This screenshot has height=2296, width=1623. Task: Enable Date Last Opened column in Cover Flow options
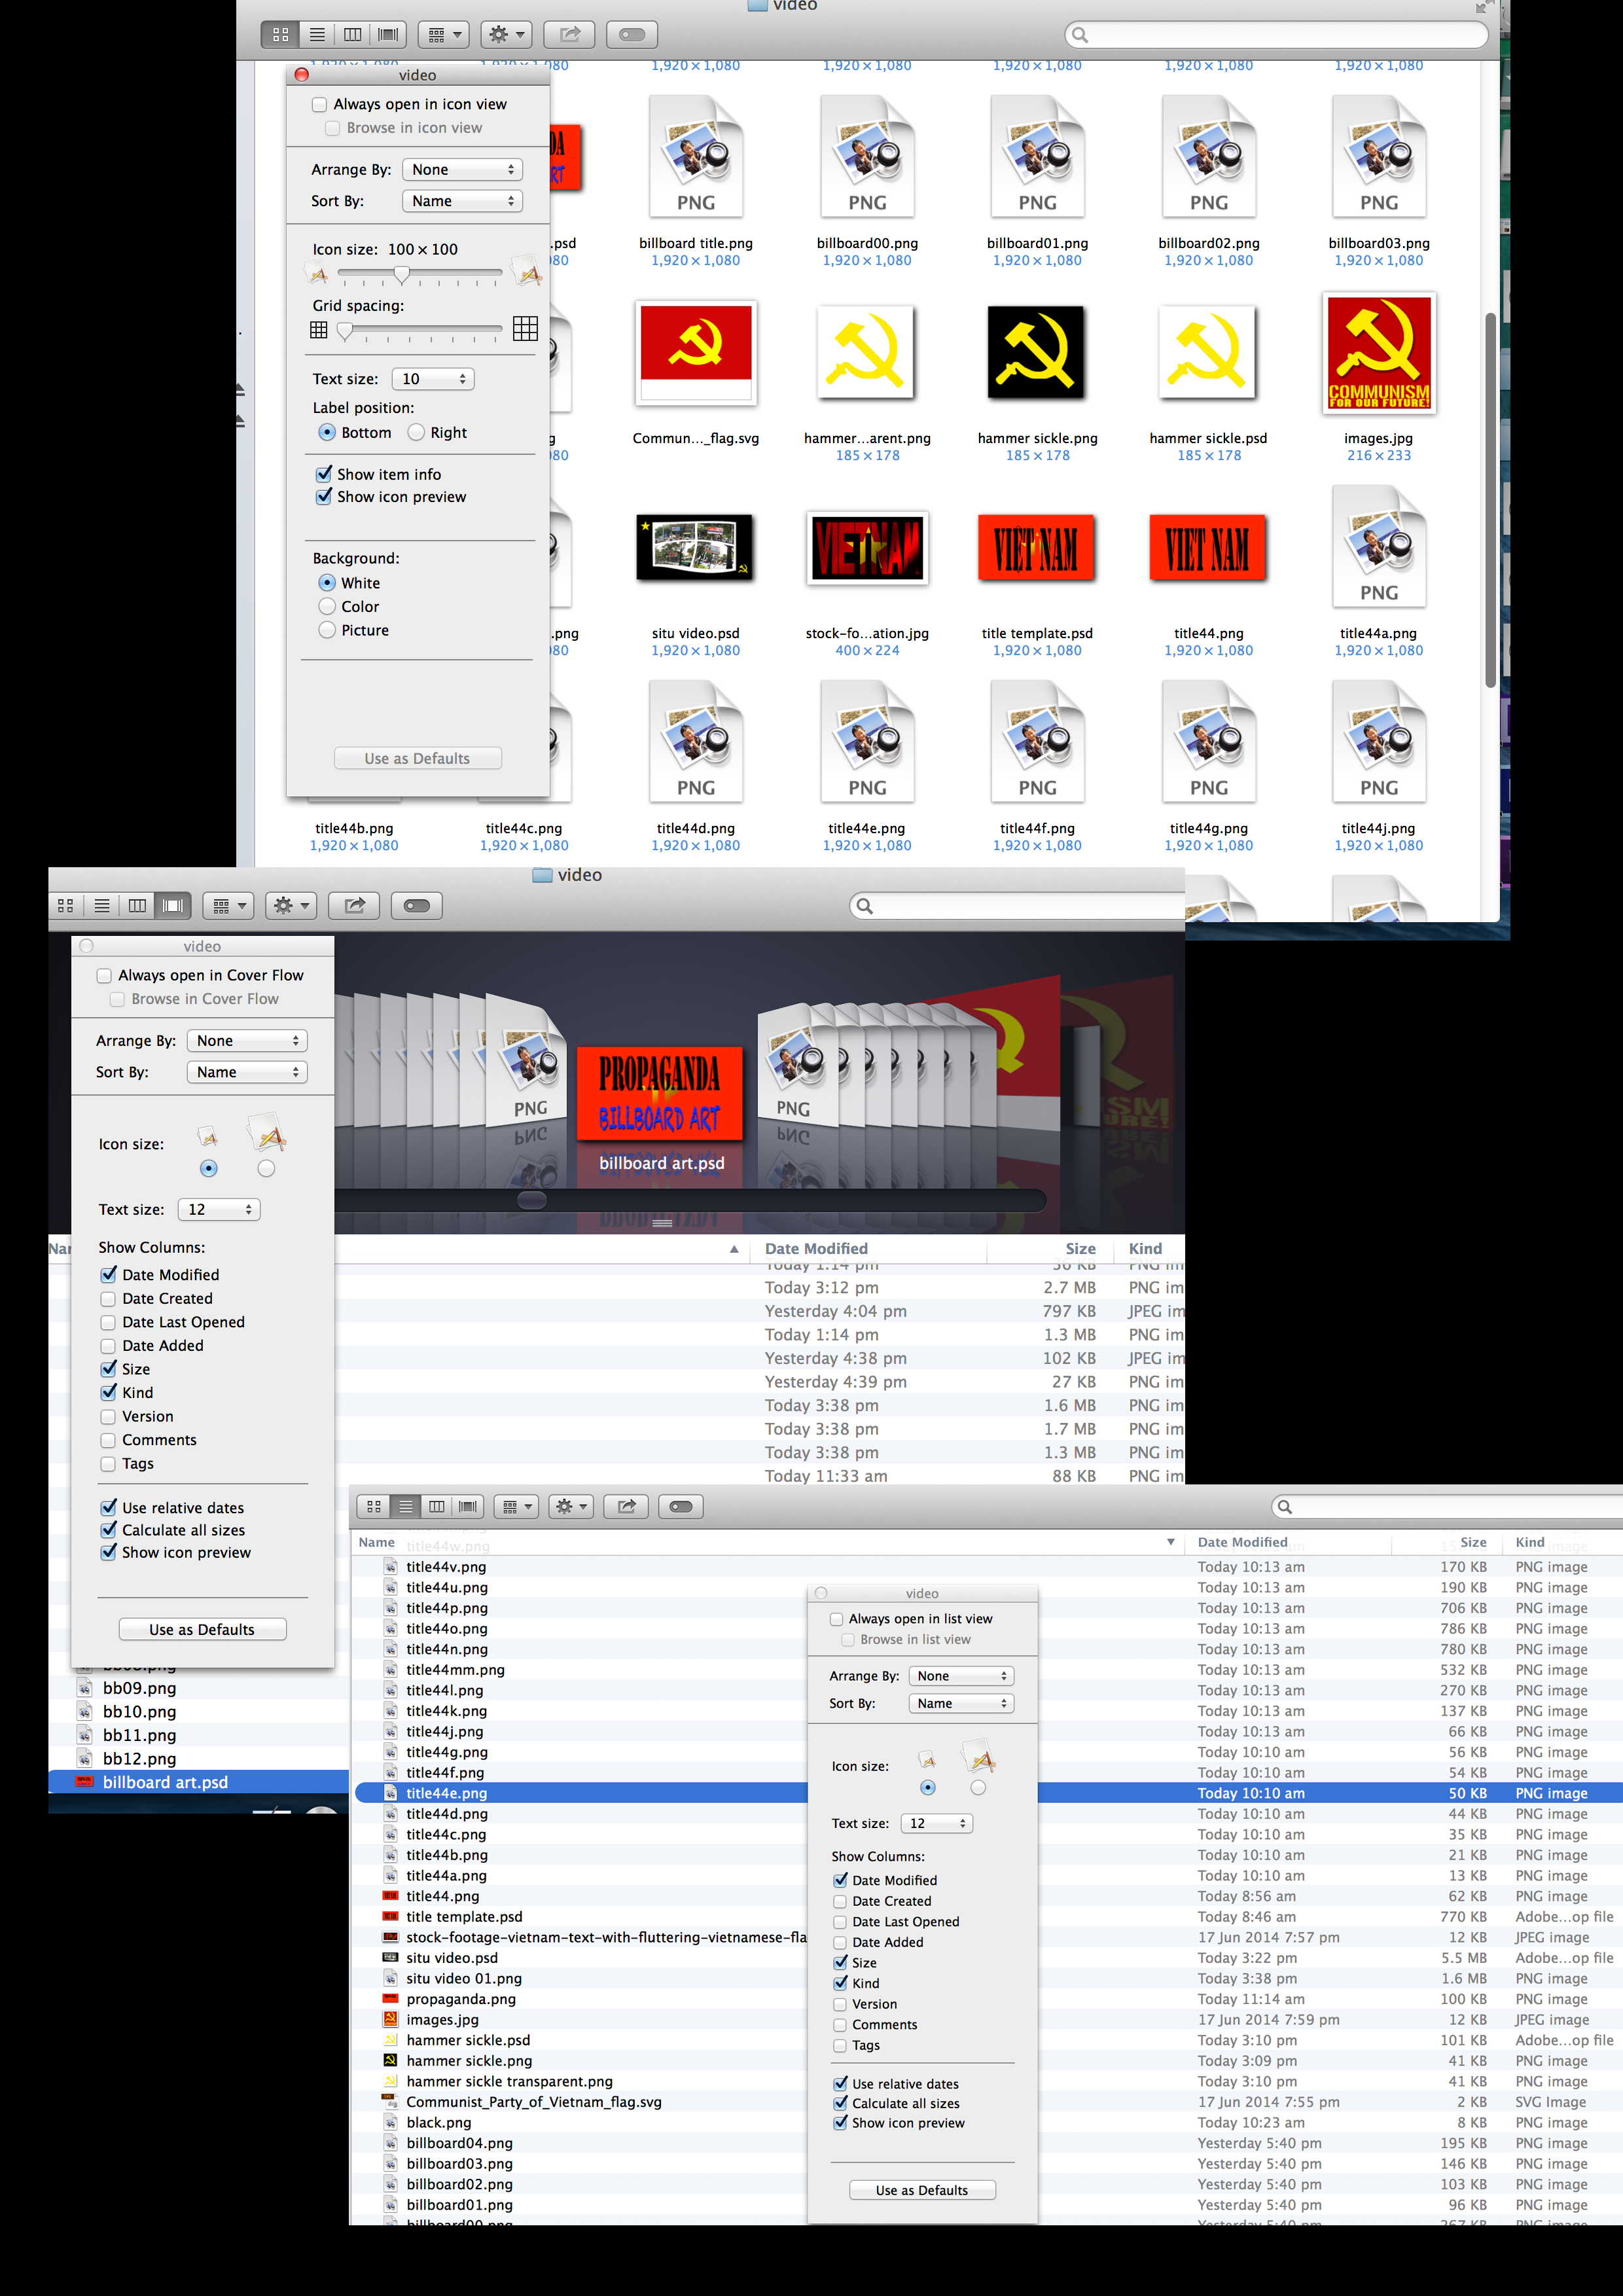(108, 1322)
